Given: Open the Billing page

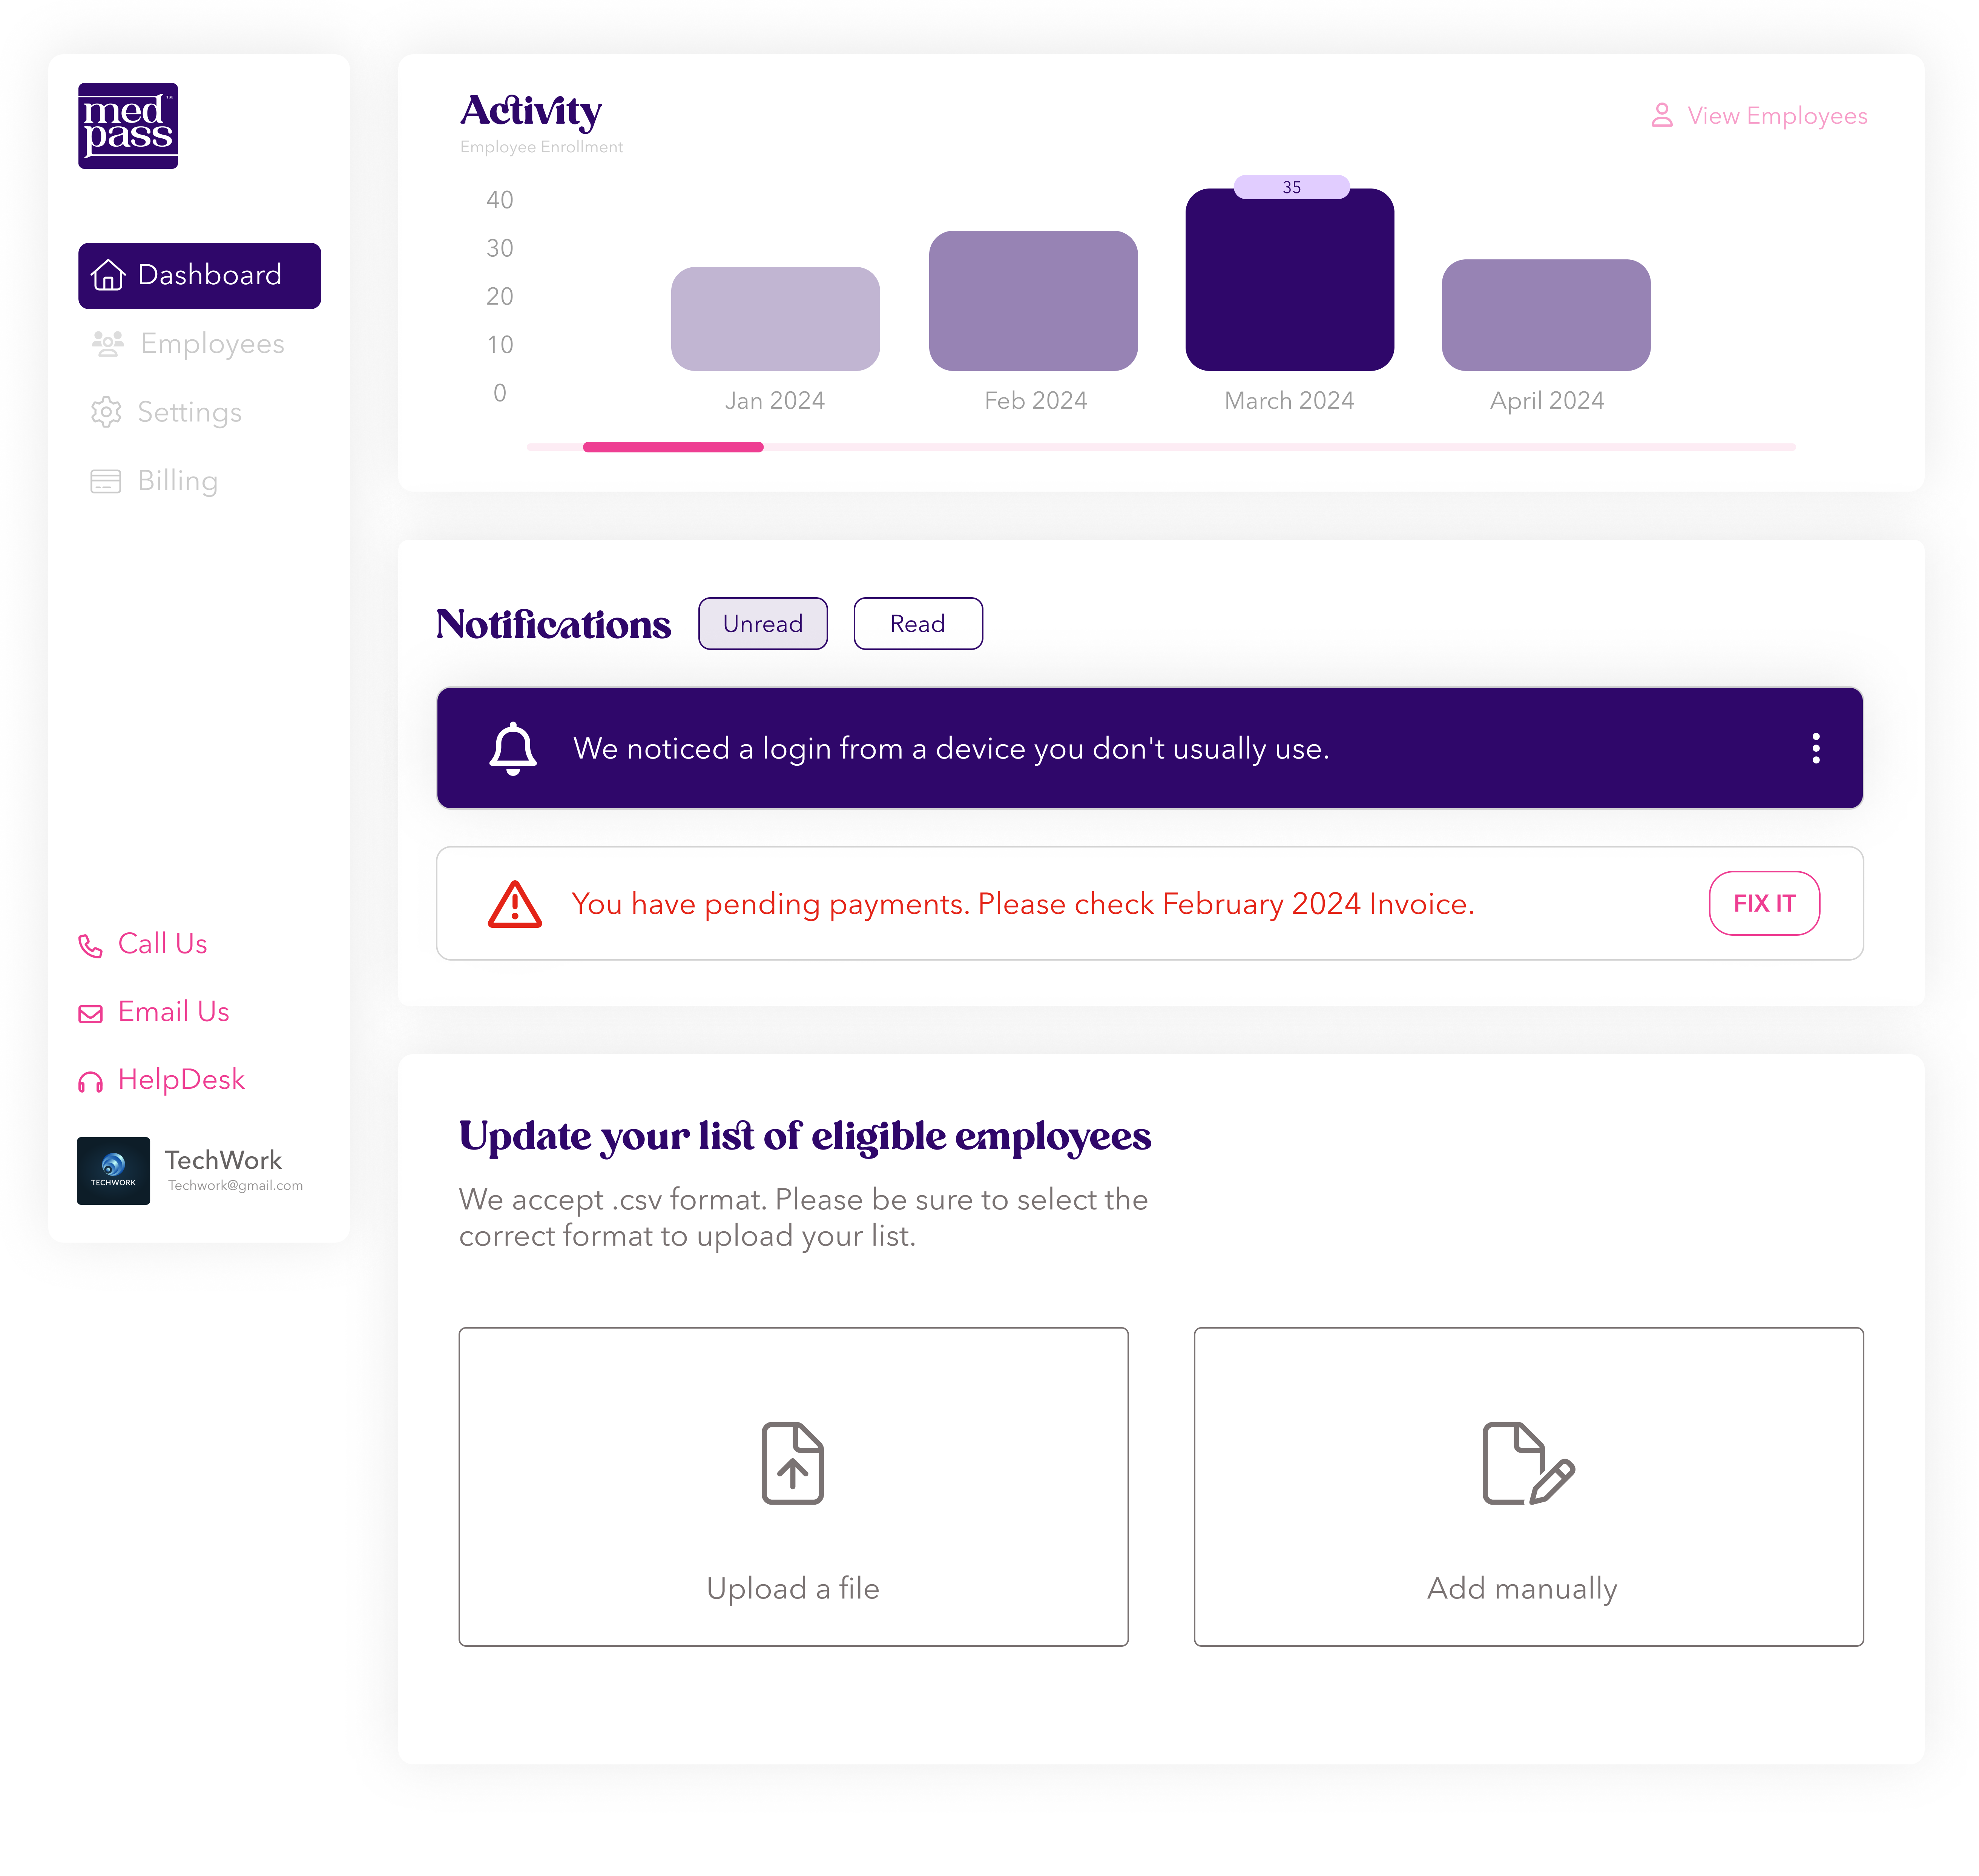Looking at the screenshot, I should (x=154, y=481).
